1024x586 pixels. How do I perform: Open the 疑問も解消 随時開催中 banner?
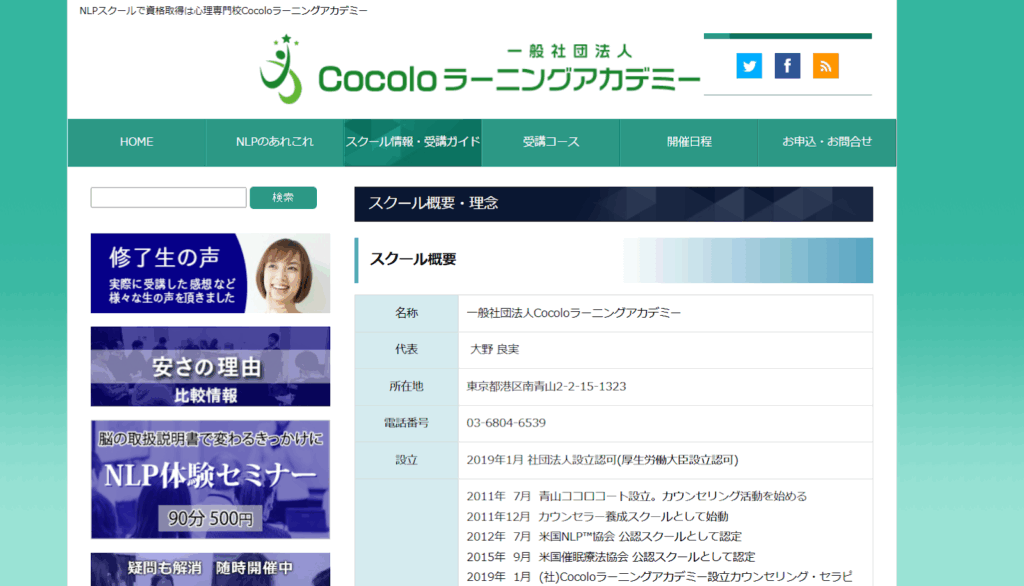pyautogui.click(x=210, y=569)
